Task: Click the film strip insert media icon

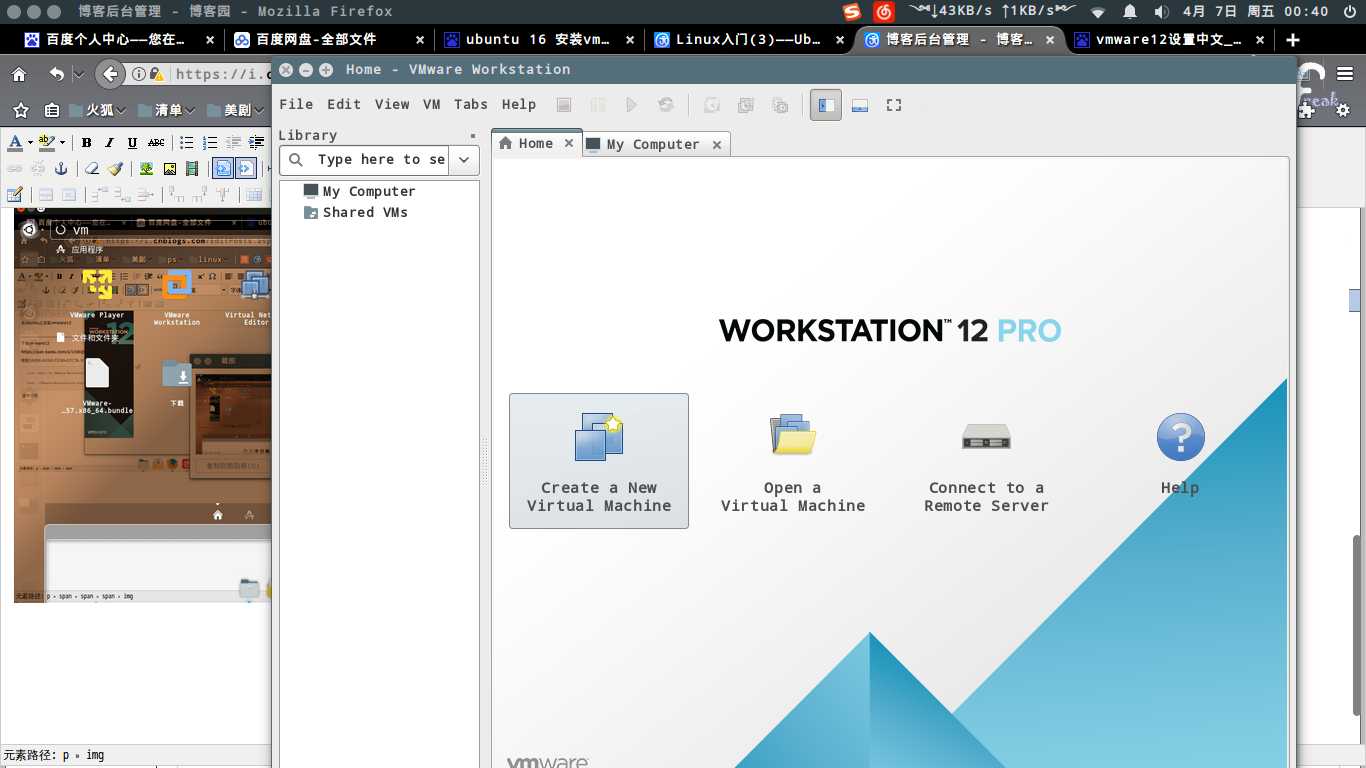Action: pyautogui.click(x=193, y=168)
